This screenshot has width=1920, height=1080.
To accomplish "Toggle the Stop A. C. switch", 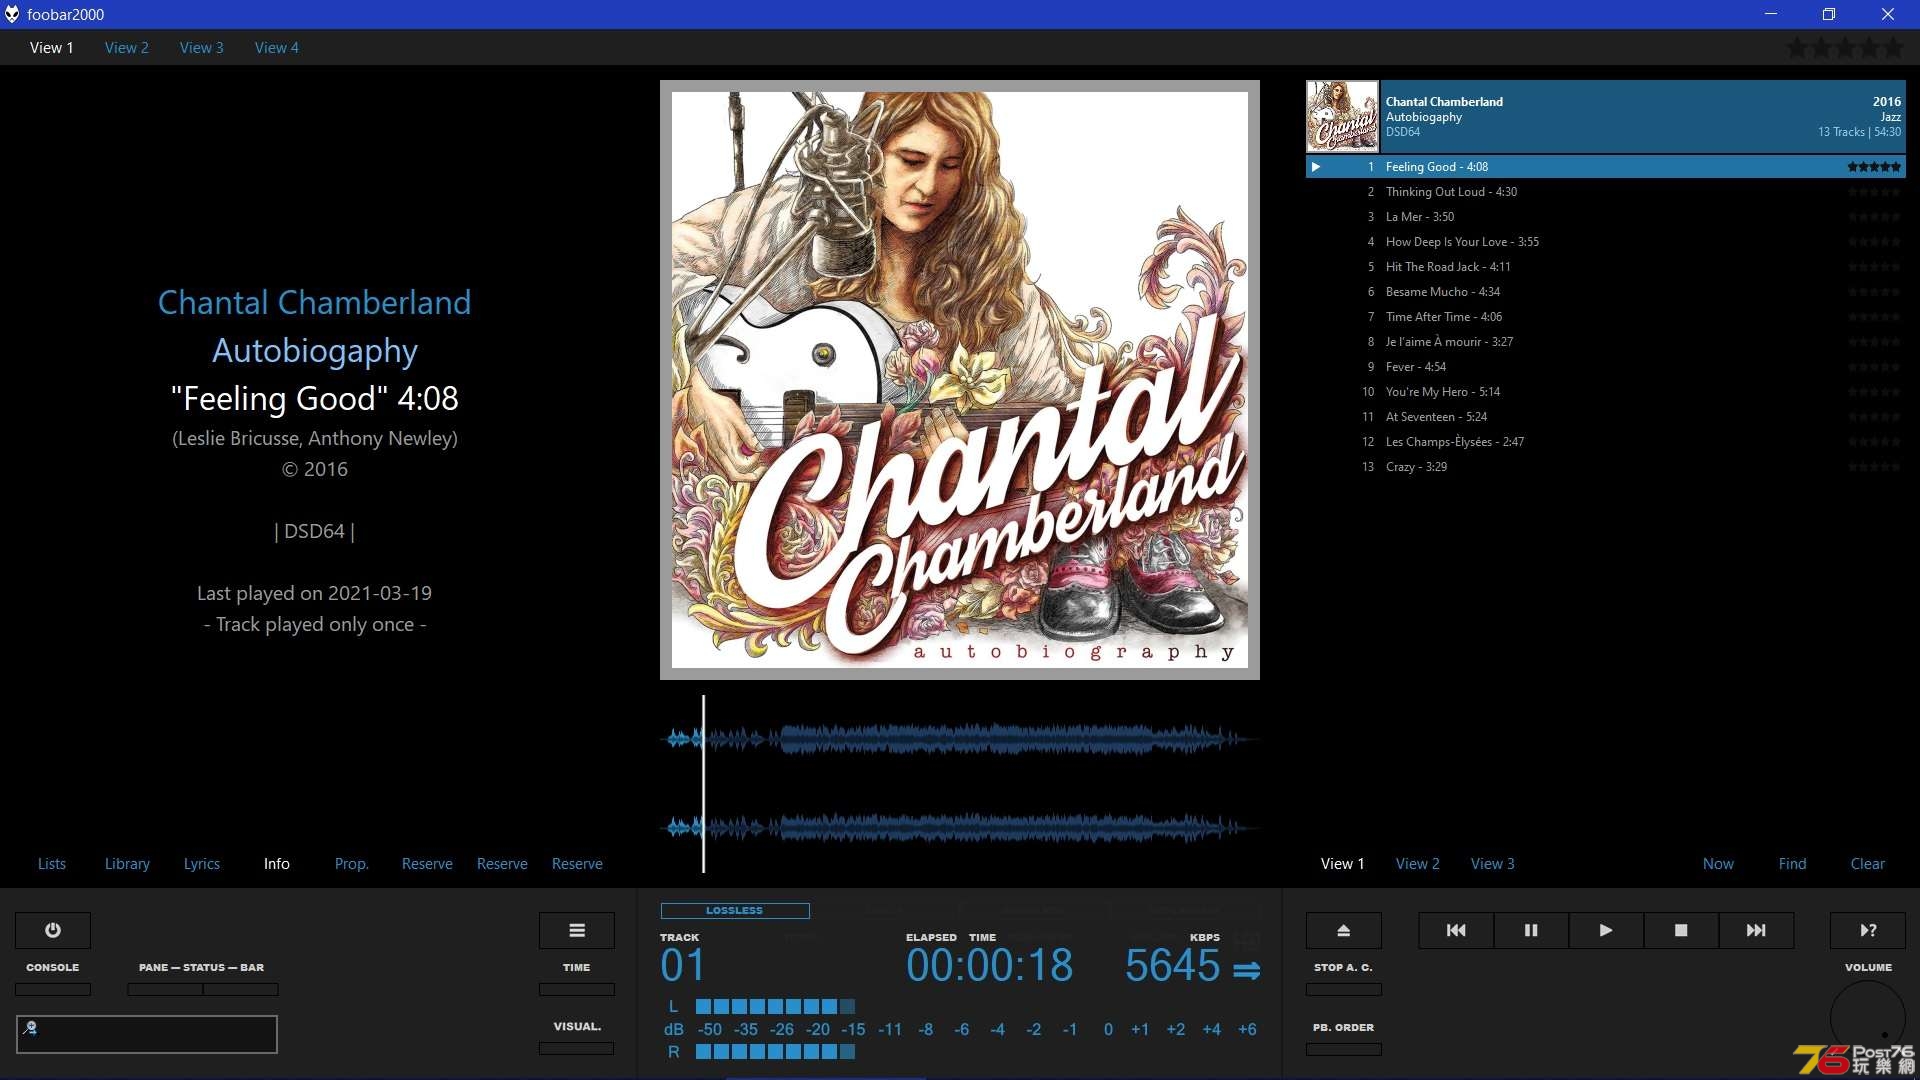I will click(x=1344, y=989).
